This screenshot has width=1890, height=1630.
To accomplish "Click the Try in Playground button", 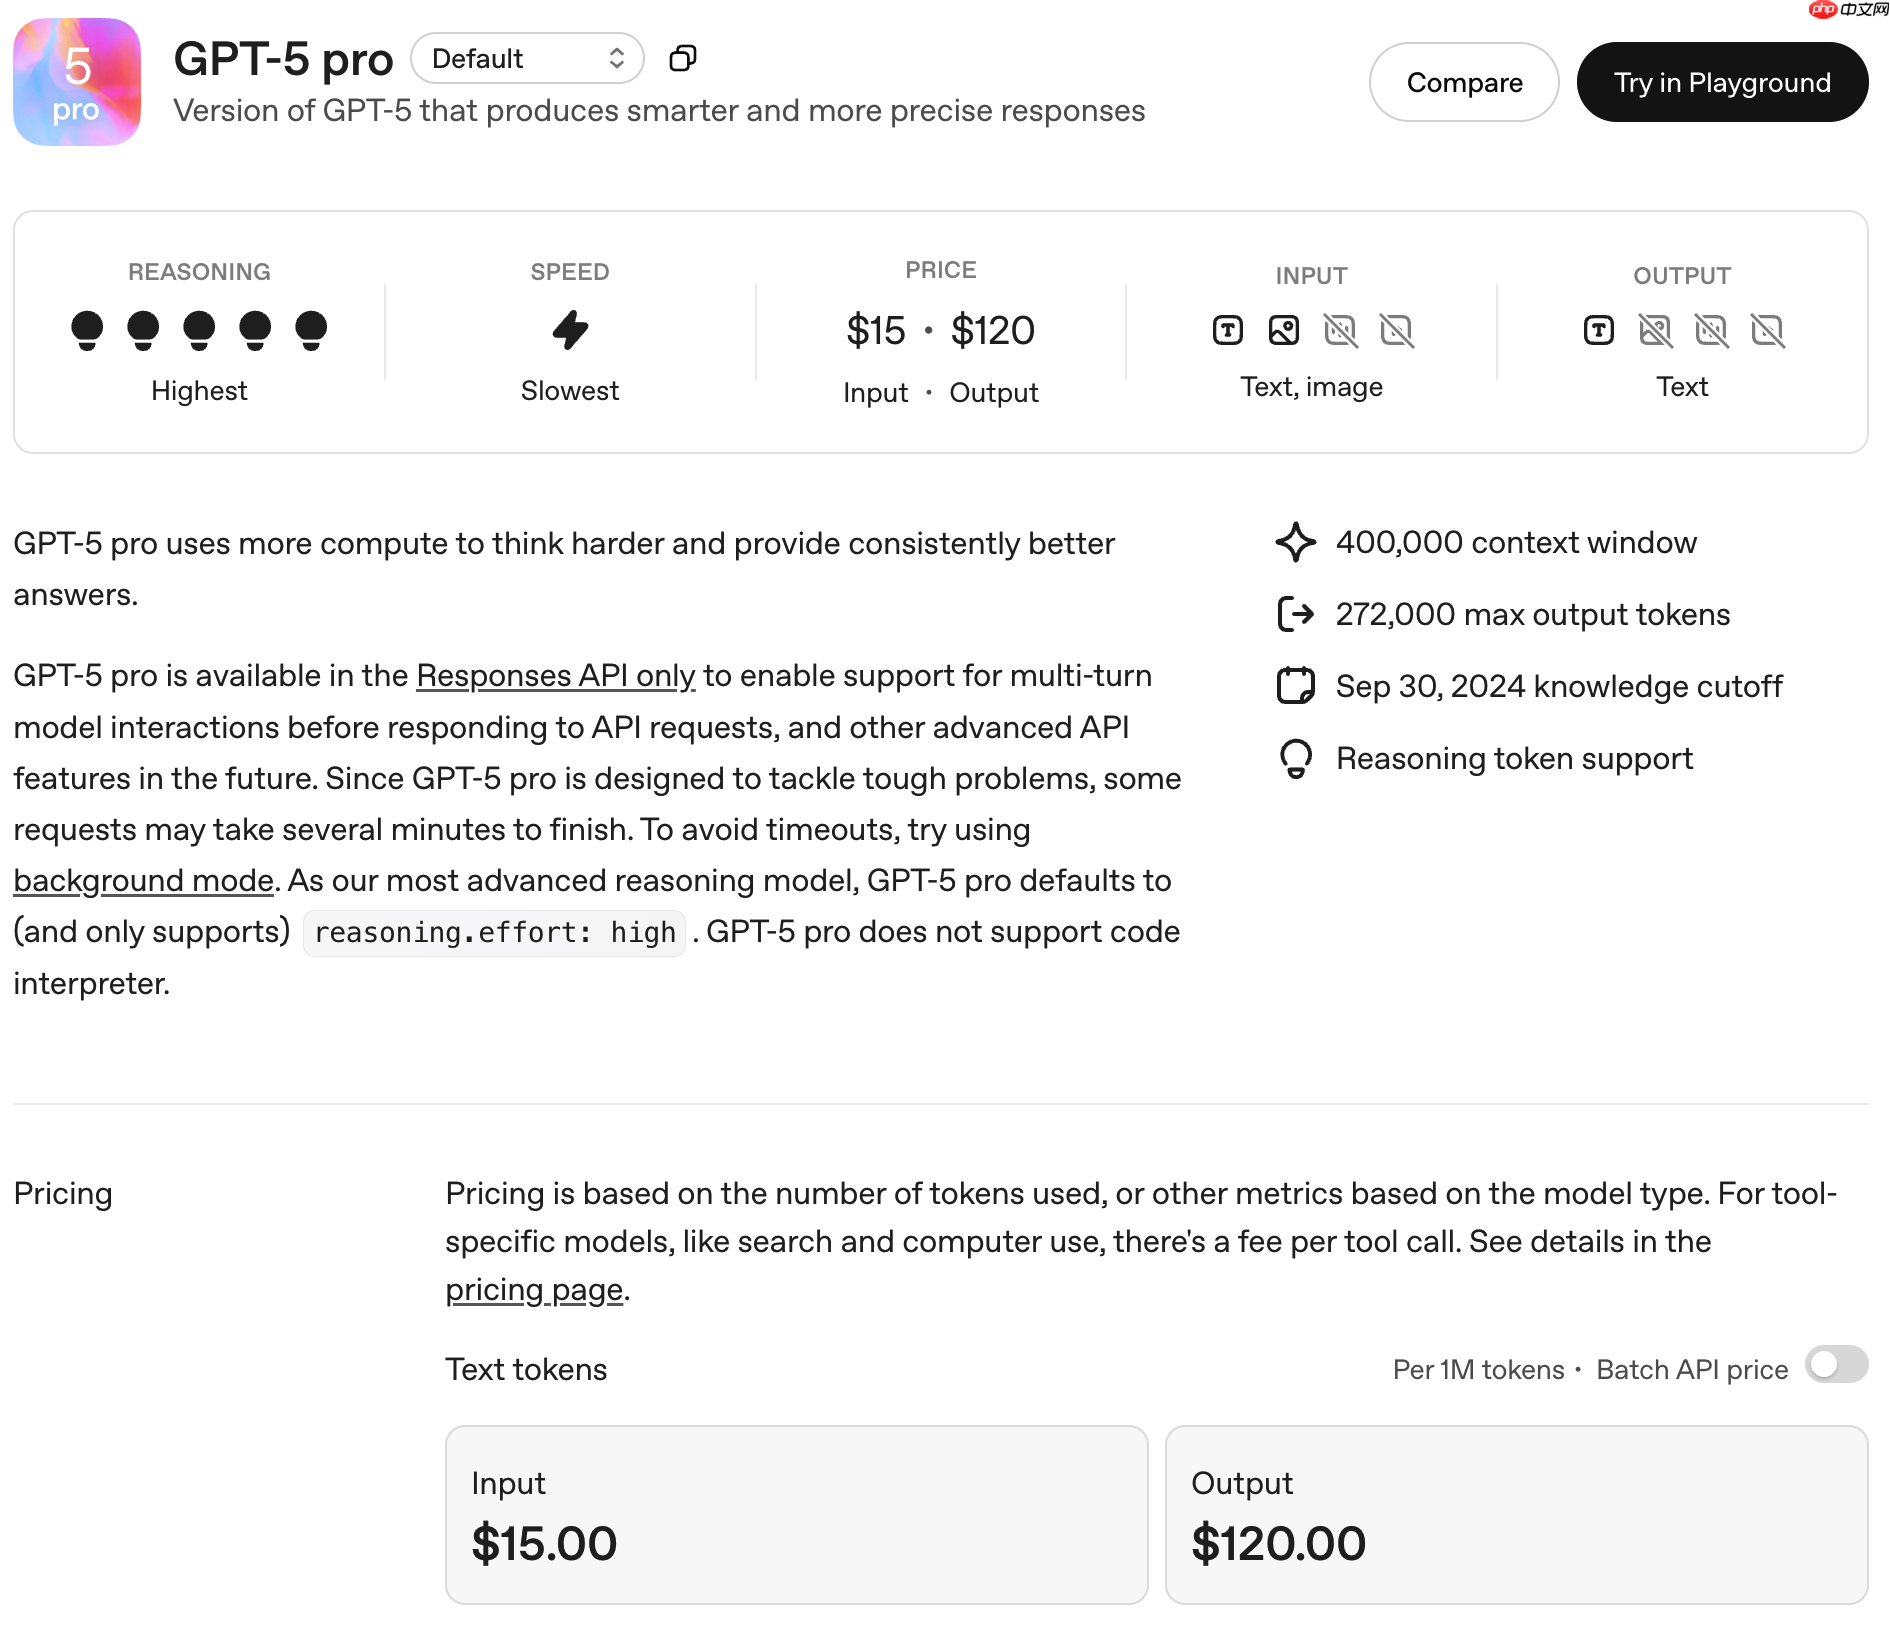I will tap(1722, 82).
